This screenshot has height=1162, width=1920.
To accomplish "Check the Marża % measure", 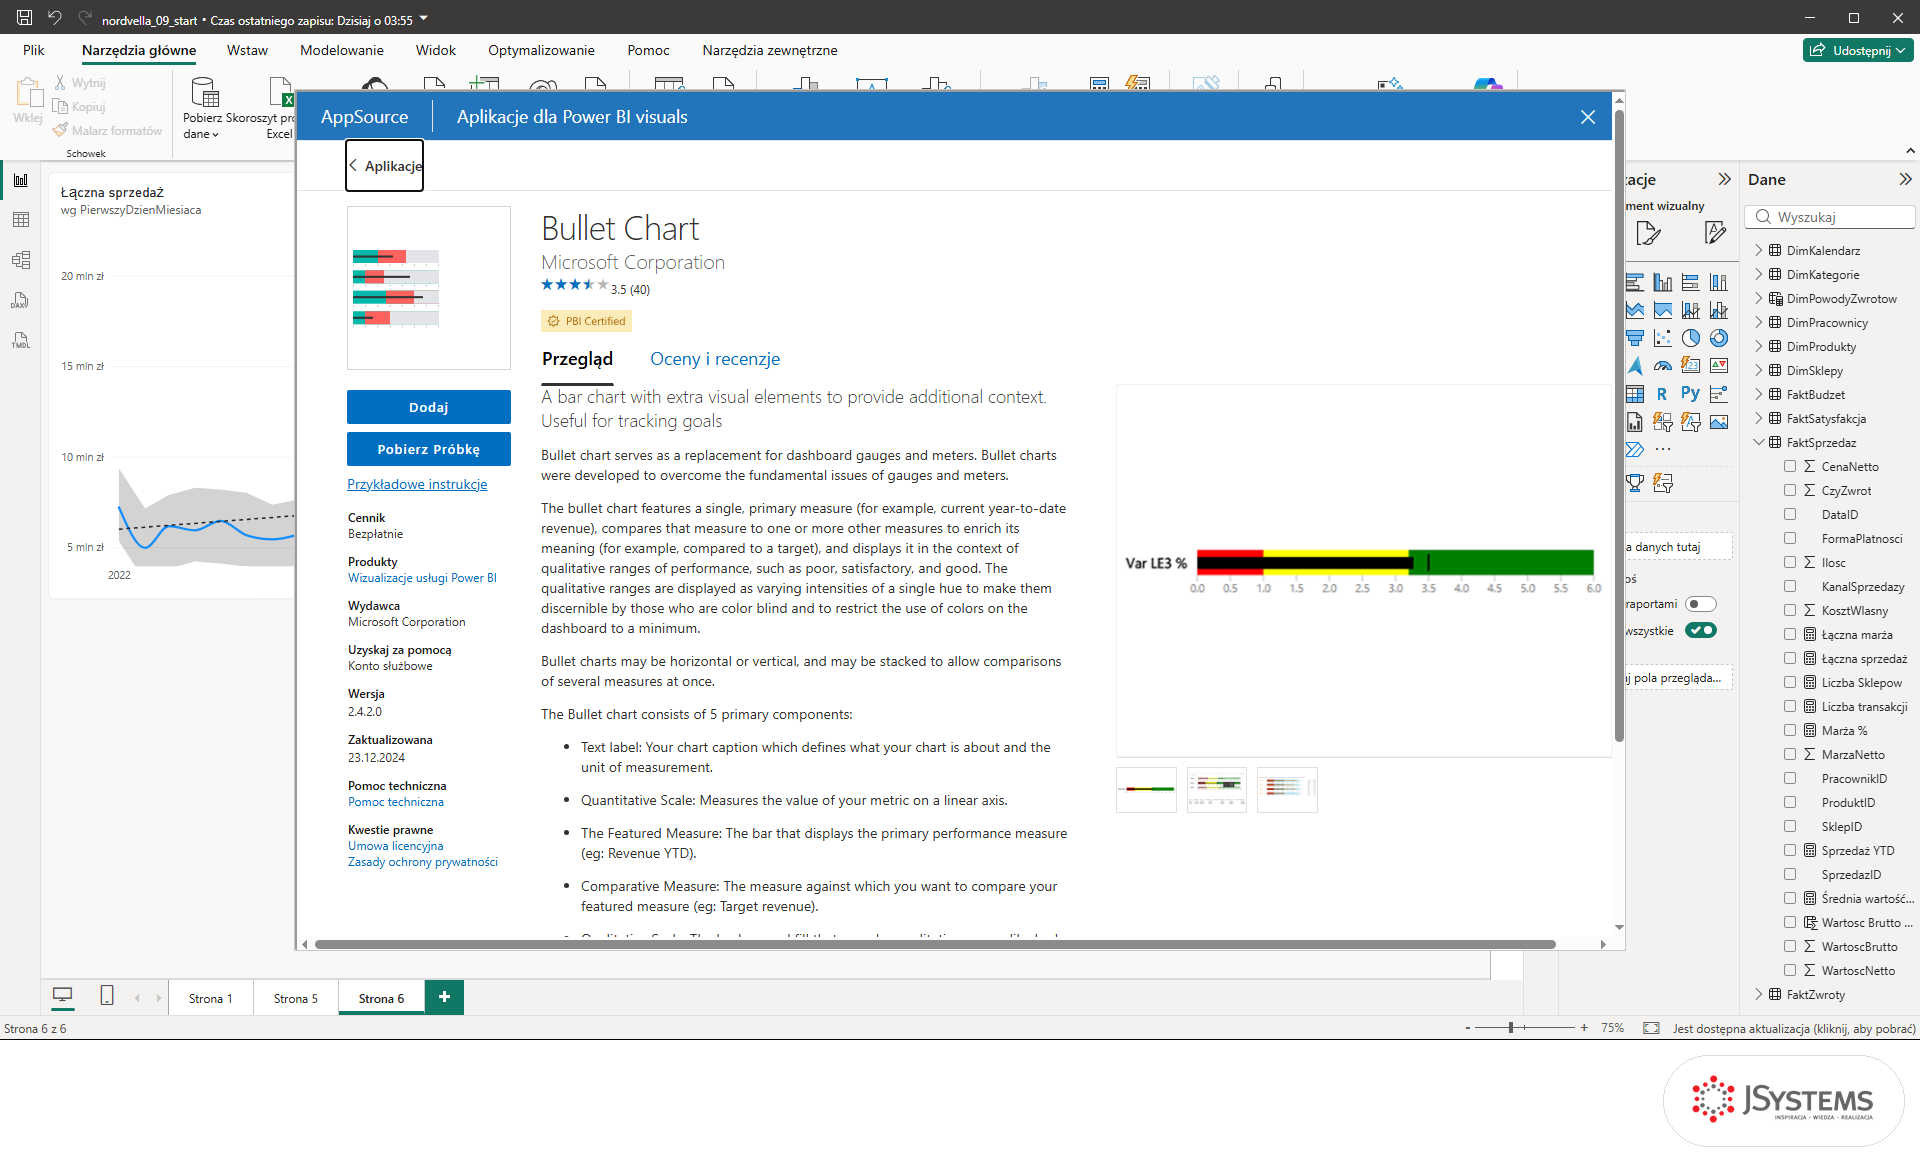I will tap(1790, 731).
